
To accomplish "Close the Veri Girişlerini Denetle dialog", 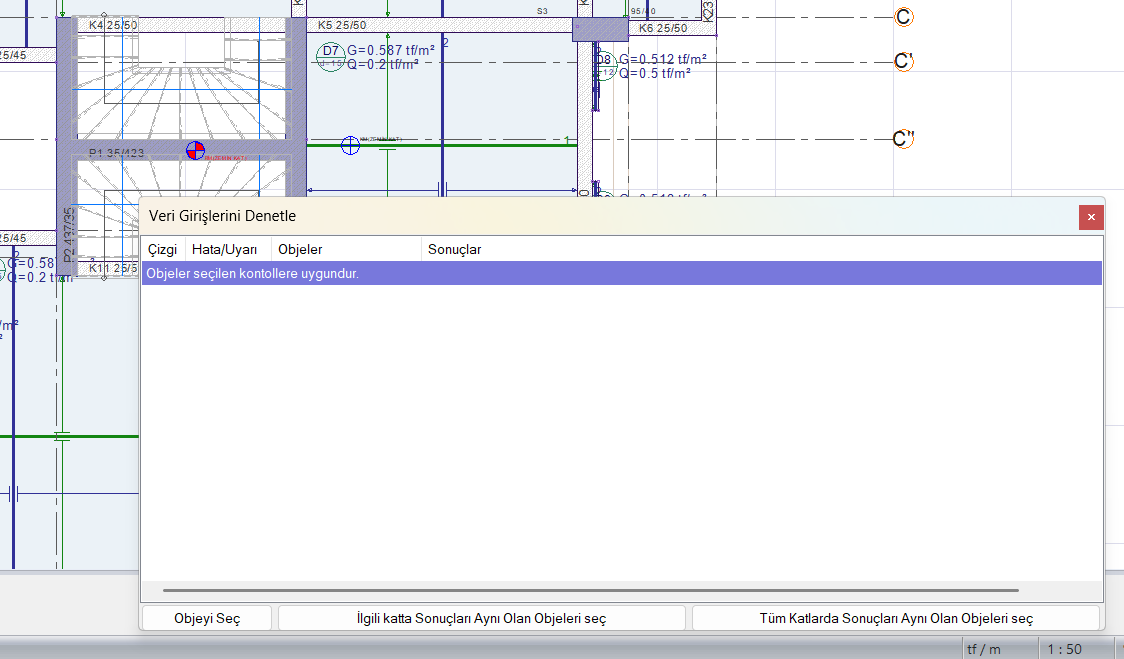I will pyautogui.click(x=1091, y=217).
